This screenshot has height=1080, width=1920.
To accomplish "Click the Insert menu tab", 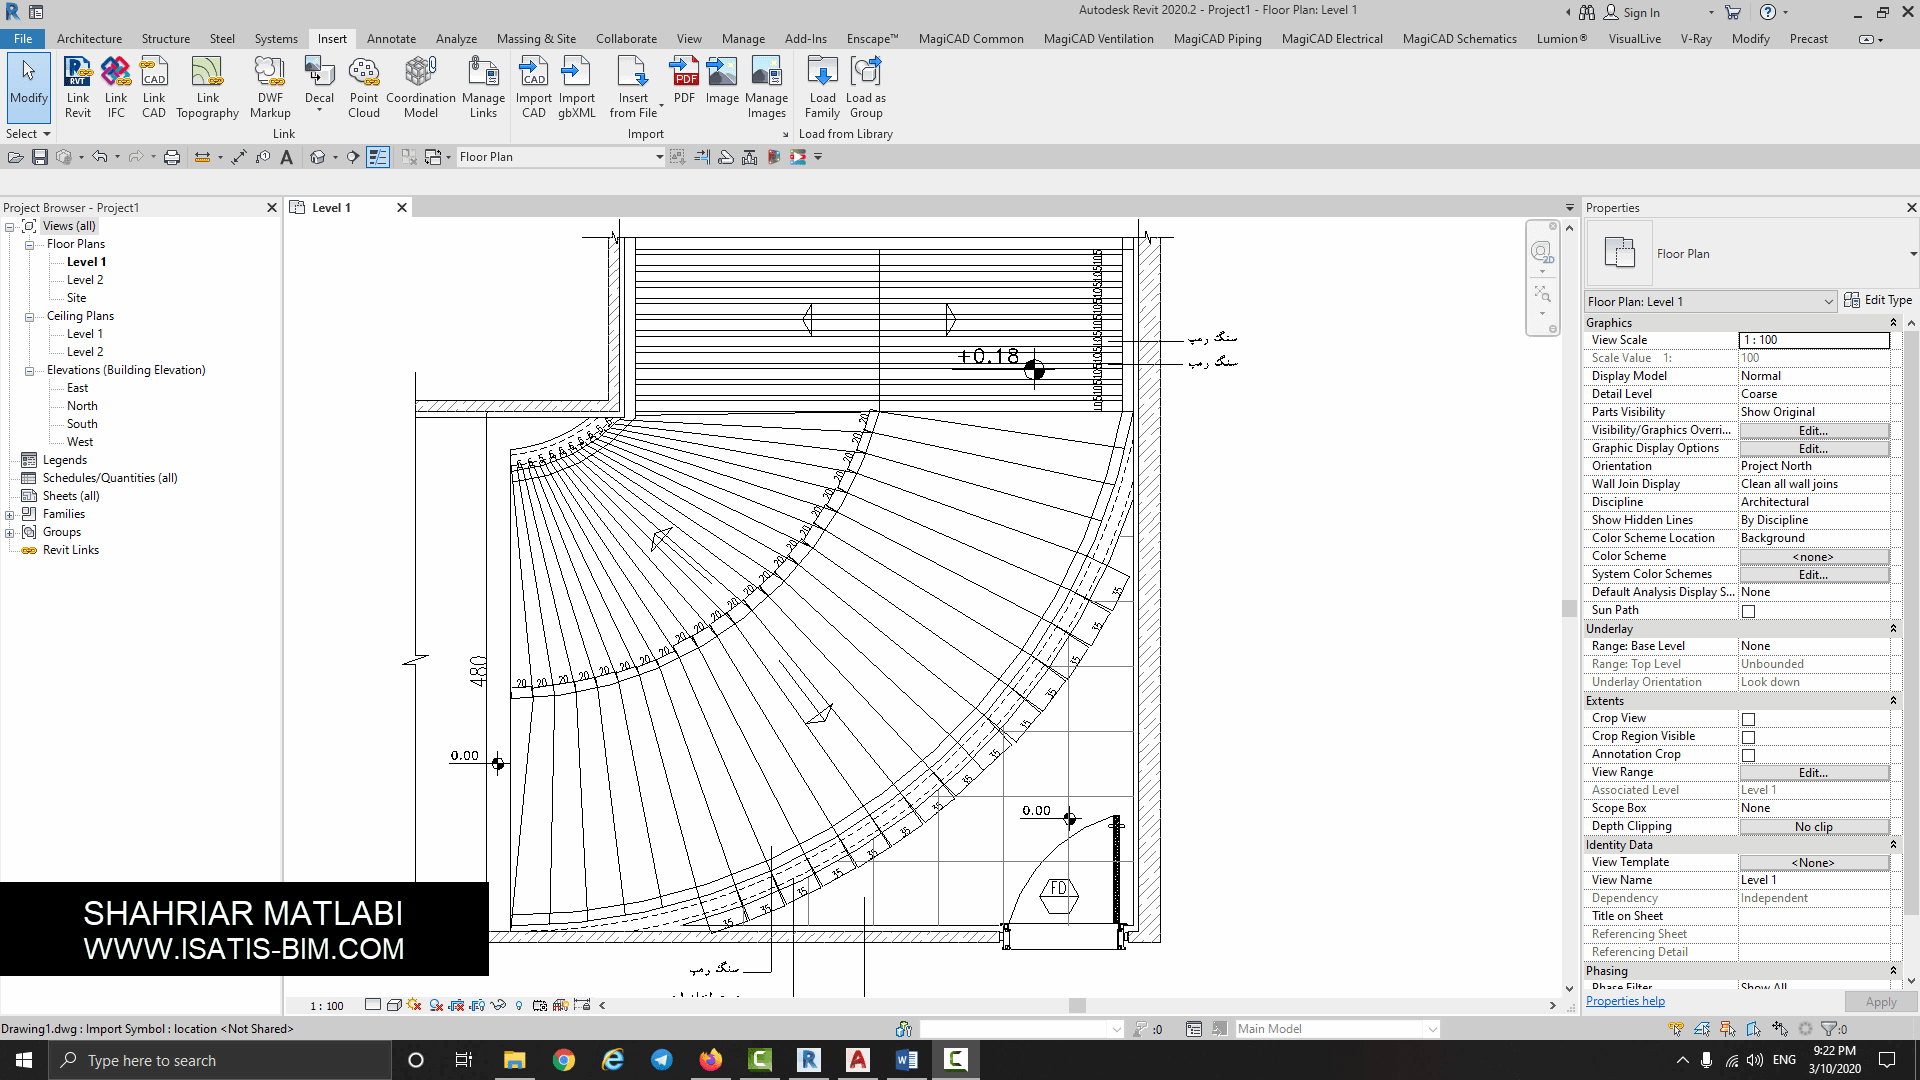I will coord(332,37).
